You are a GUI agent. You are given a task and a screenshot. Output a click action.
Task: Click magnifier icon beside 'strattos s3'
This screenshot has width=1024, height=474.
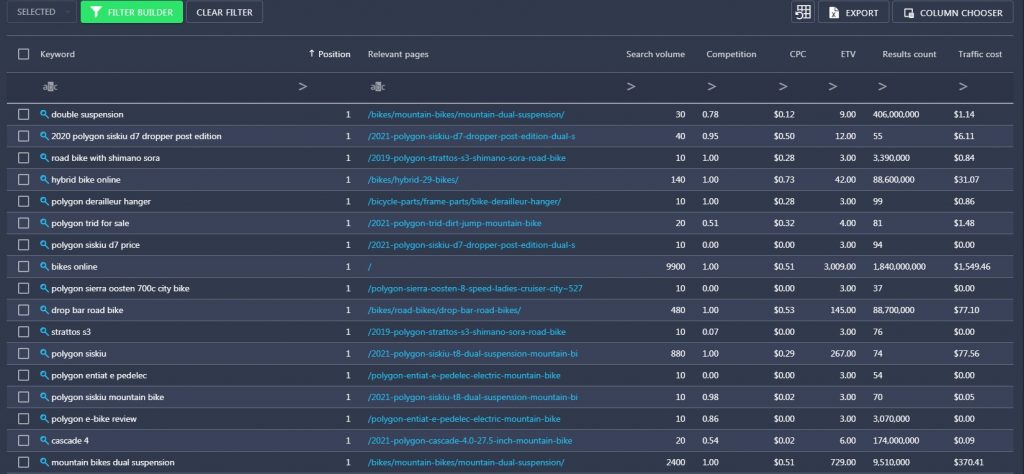coord(44,332)
